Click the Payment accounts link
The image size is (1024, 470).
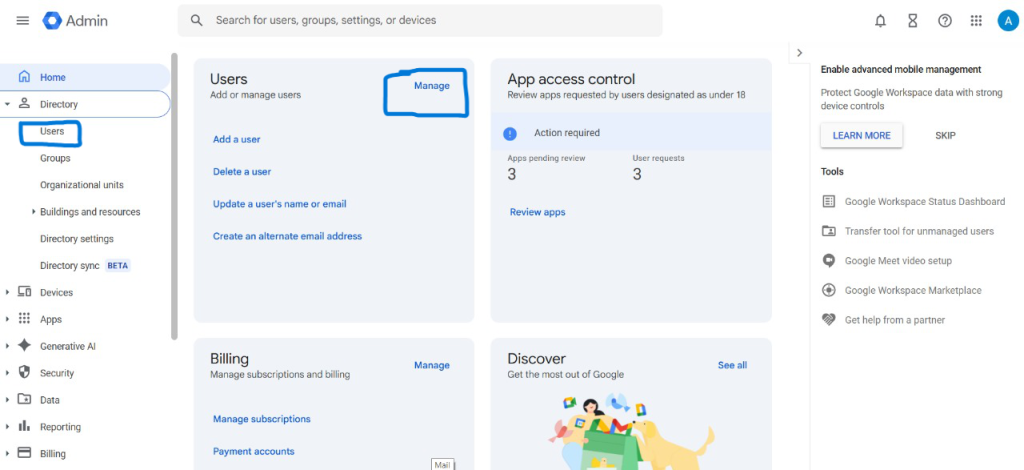[x=253, y=451]
